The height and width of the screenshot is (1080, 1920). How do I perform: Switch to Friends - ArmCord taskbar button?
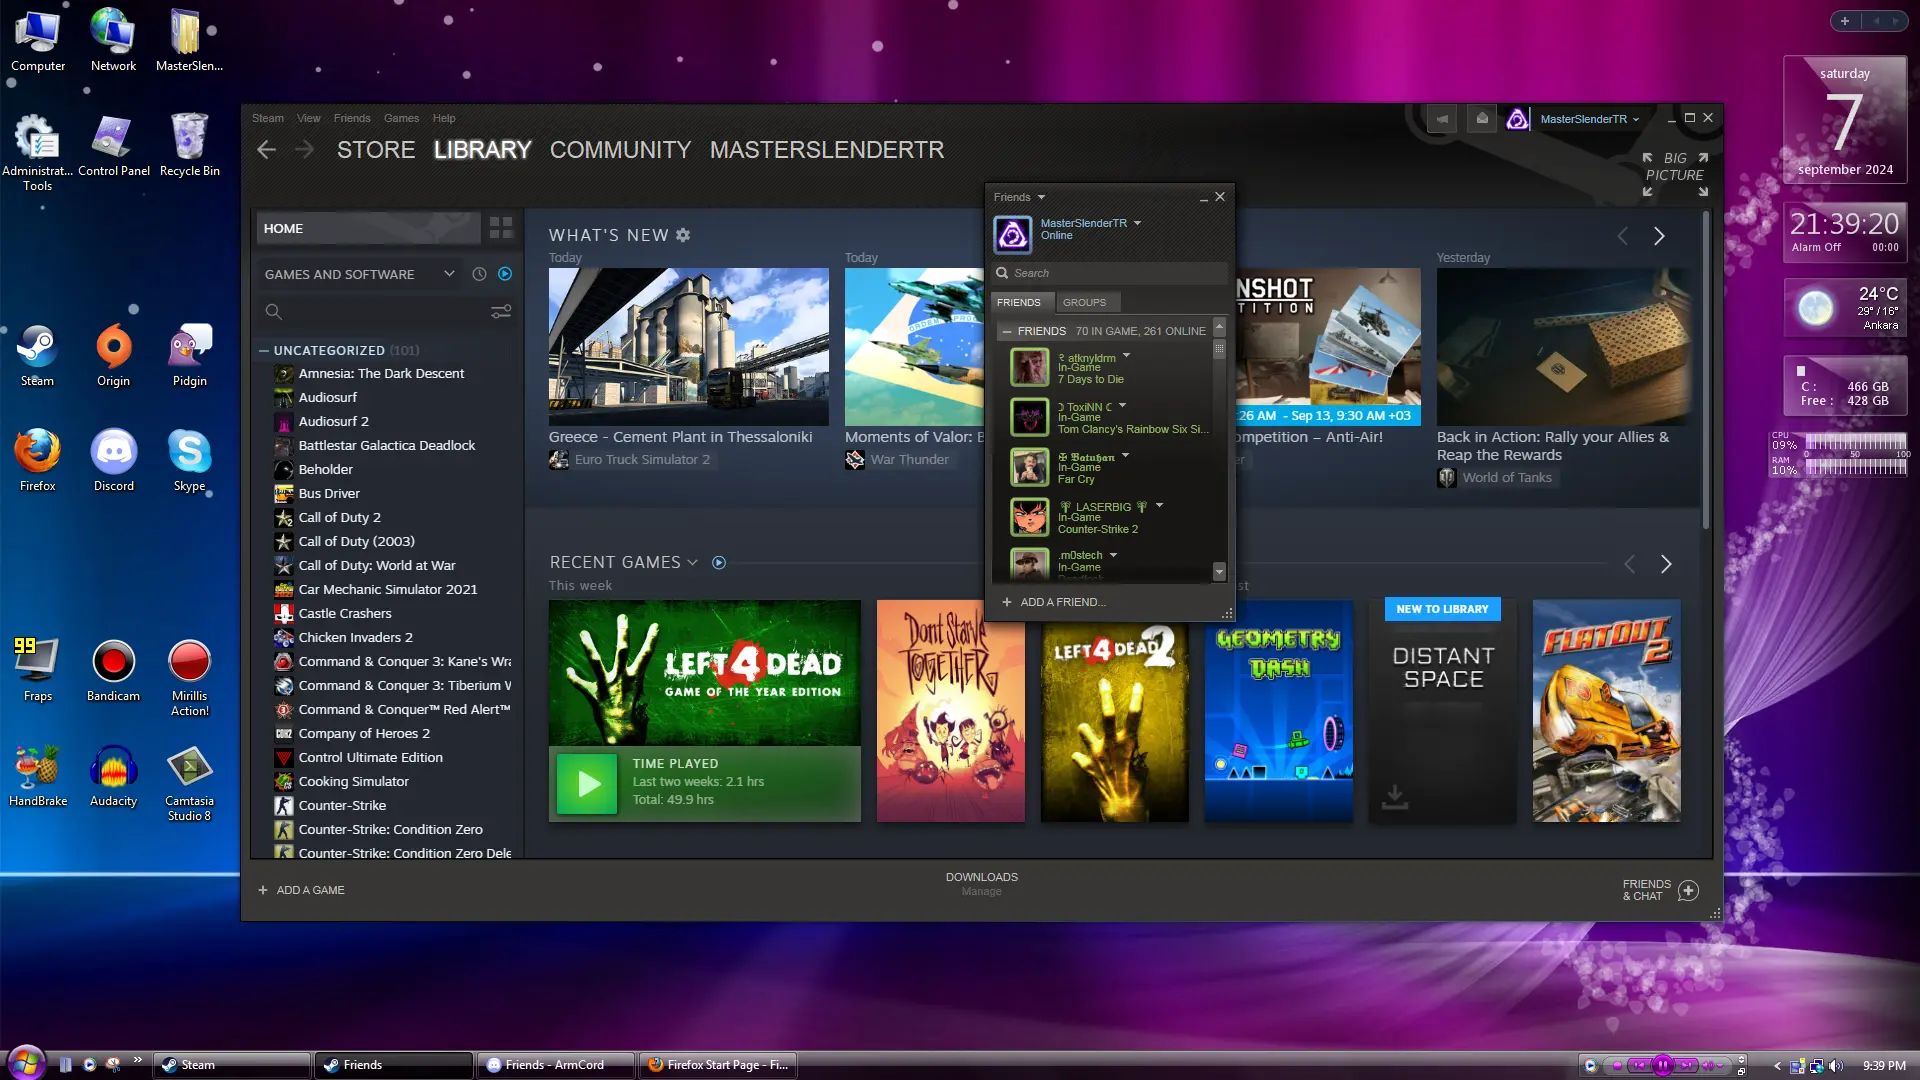coord(555,1065)
